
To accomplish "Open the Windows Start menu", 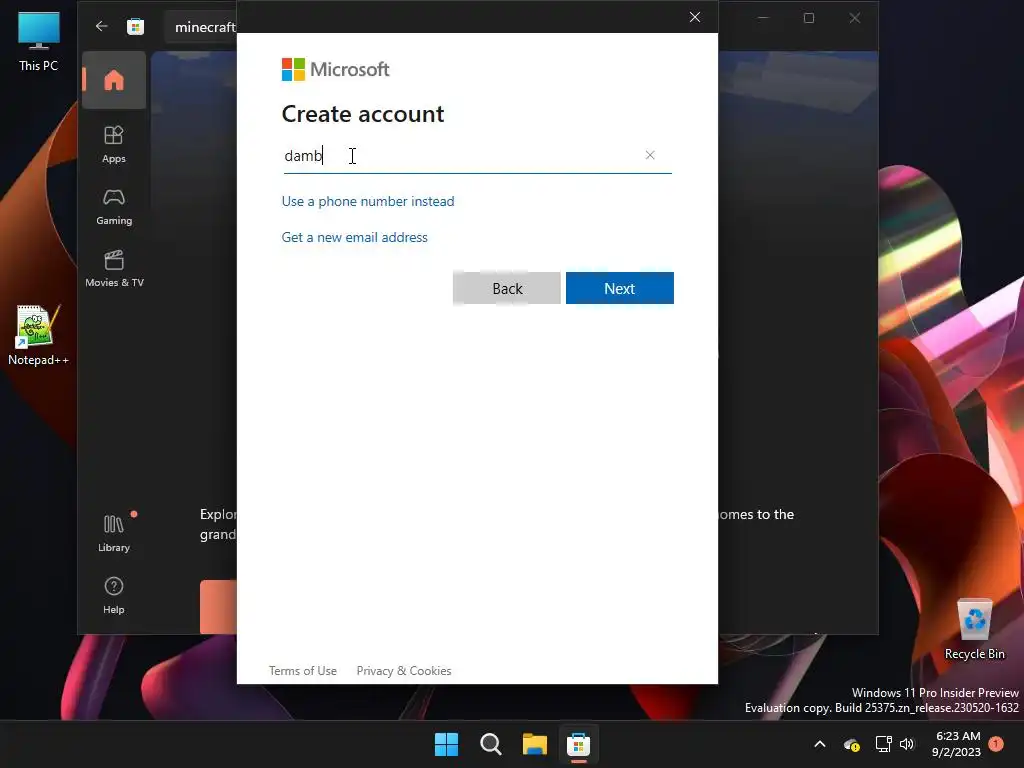I will point(447,744).
